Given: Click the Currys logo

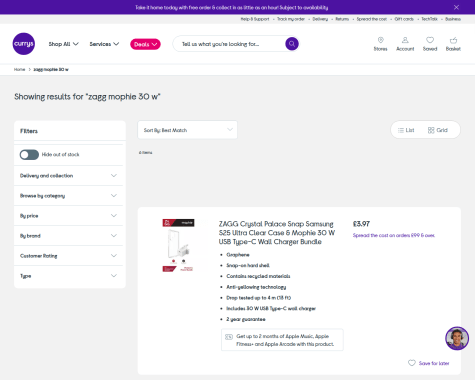Looking at the screenshot, I should pyautogui.click(x=24, y=44).
